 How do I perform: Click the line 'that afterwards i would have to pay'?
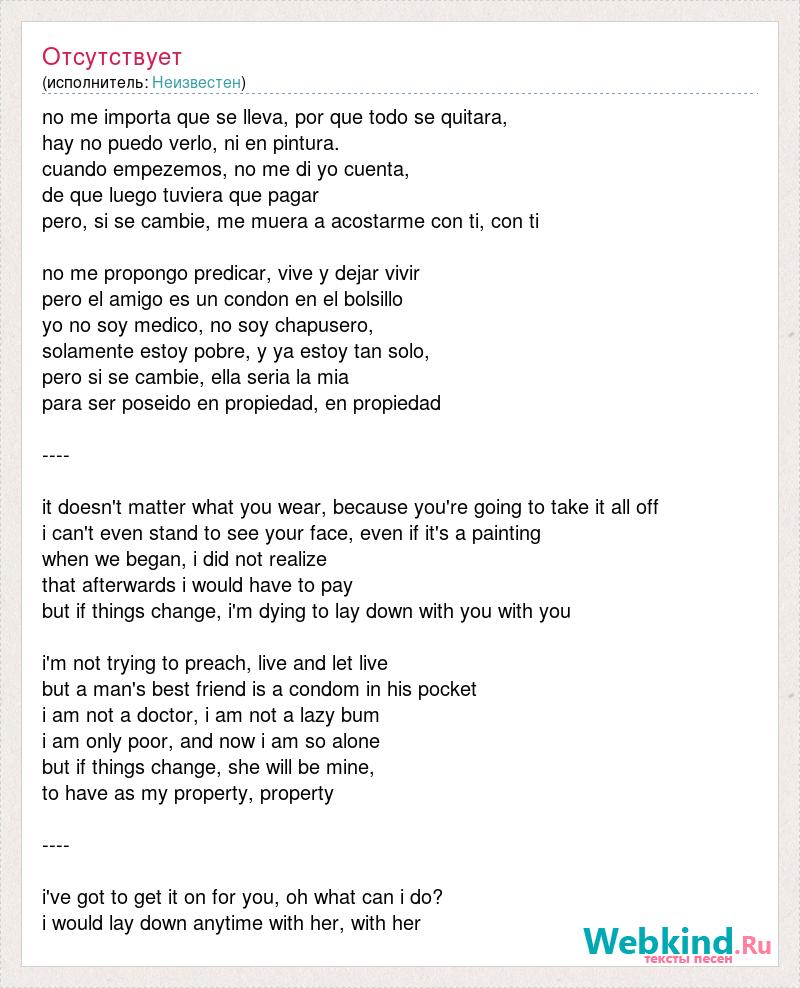click(197, 585)
